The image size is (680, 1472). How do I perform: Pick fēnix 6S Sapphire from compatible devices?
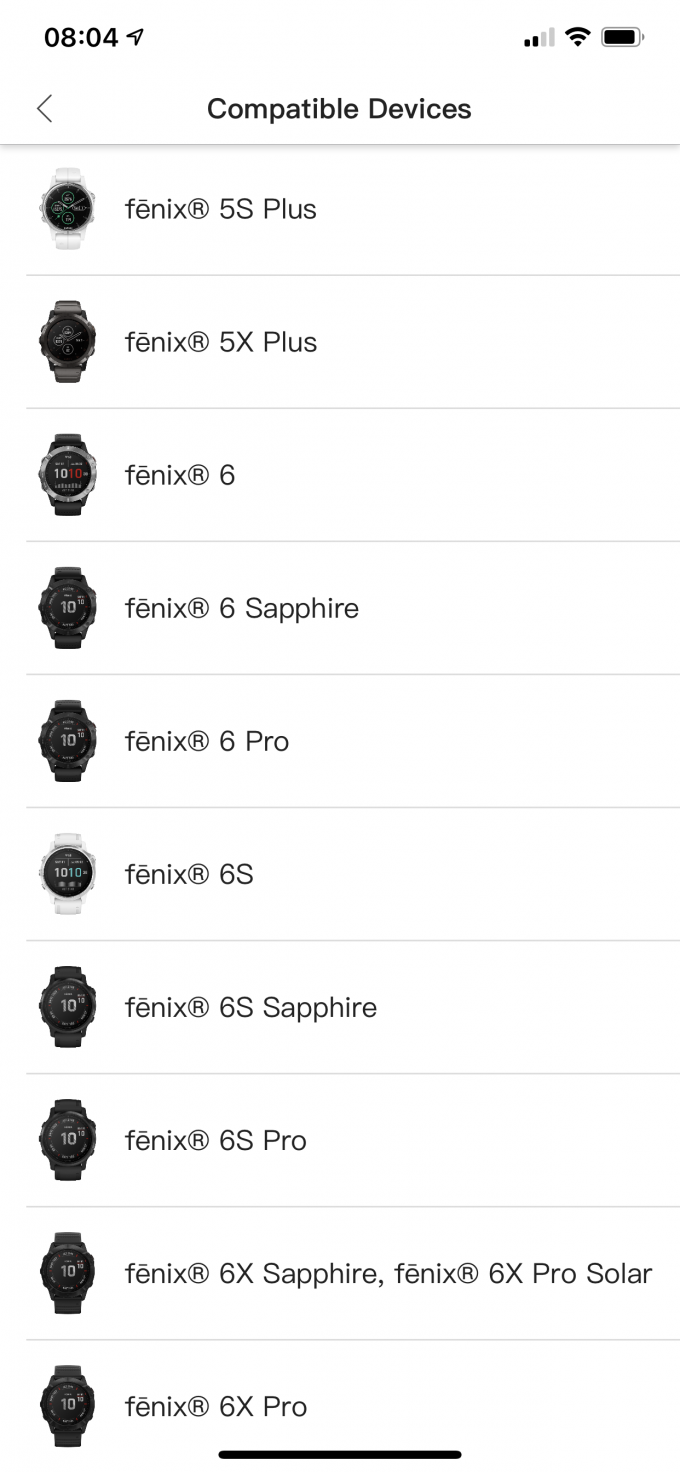(x=353, y=1007)
